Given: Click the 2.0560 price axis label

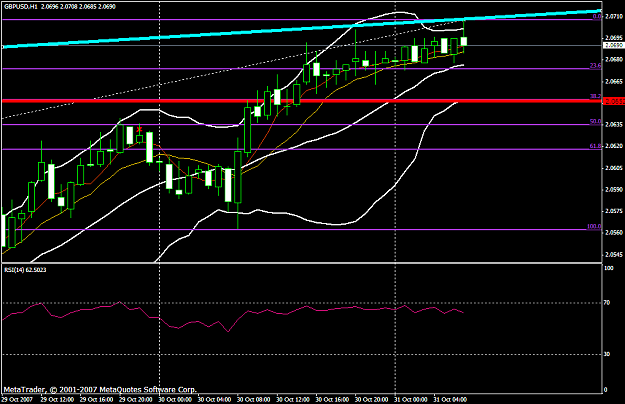Looking at the screenshot, I should (x=614, y=232).
